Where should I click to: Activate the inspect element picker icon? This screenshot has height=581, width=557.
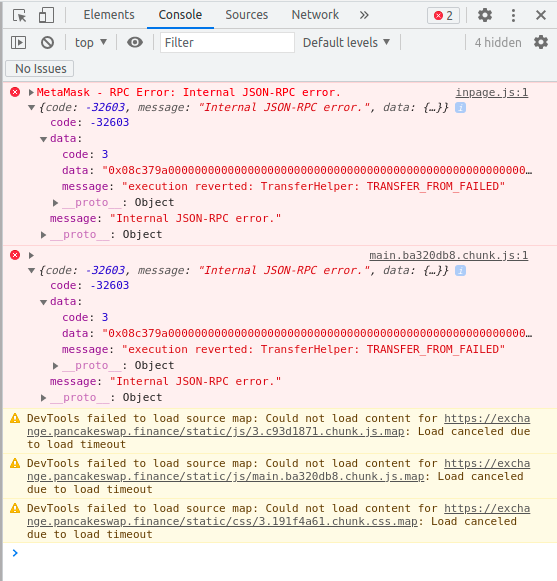coord(19,16)
